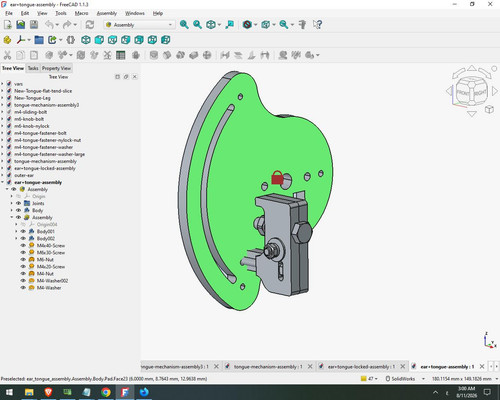Toggle visibility of M4-Nut

(x=23, y=274)
